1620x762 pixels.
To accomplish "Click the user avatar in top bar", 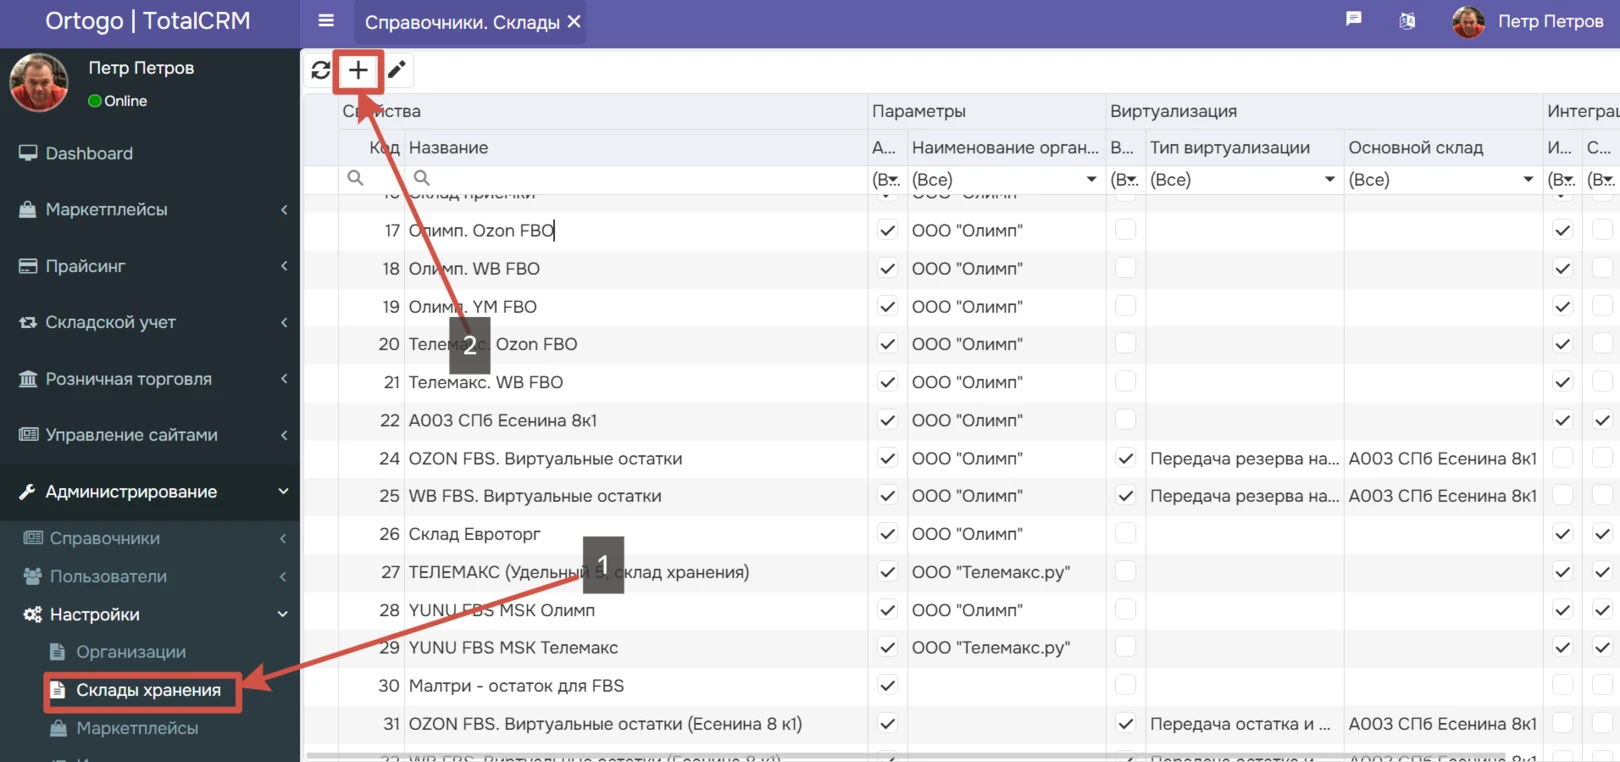I will (x=1468, y=22).
